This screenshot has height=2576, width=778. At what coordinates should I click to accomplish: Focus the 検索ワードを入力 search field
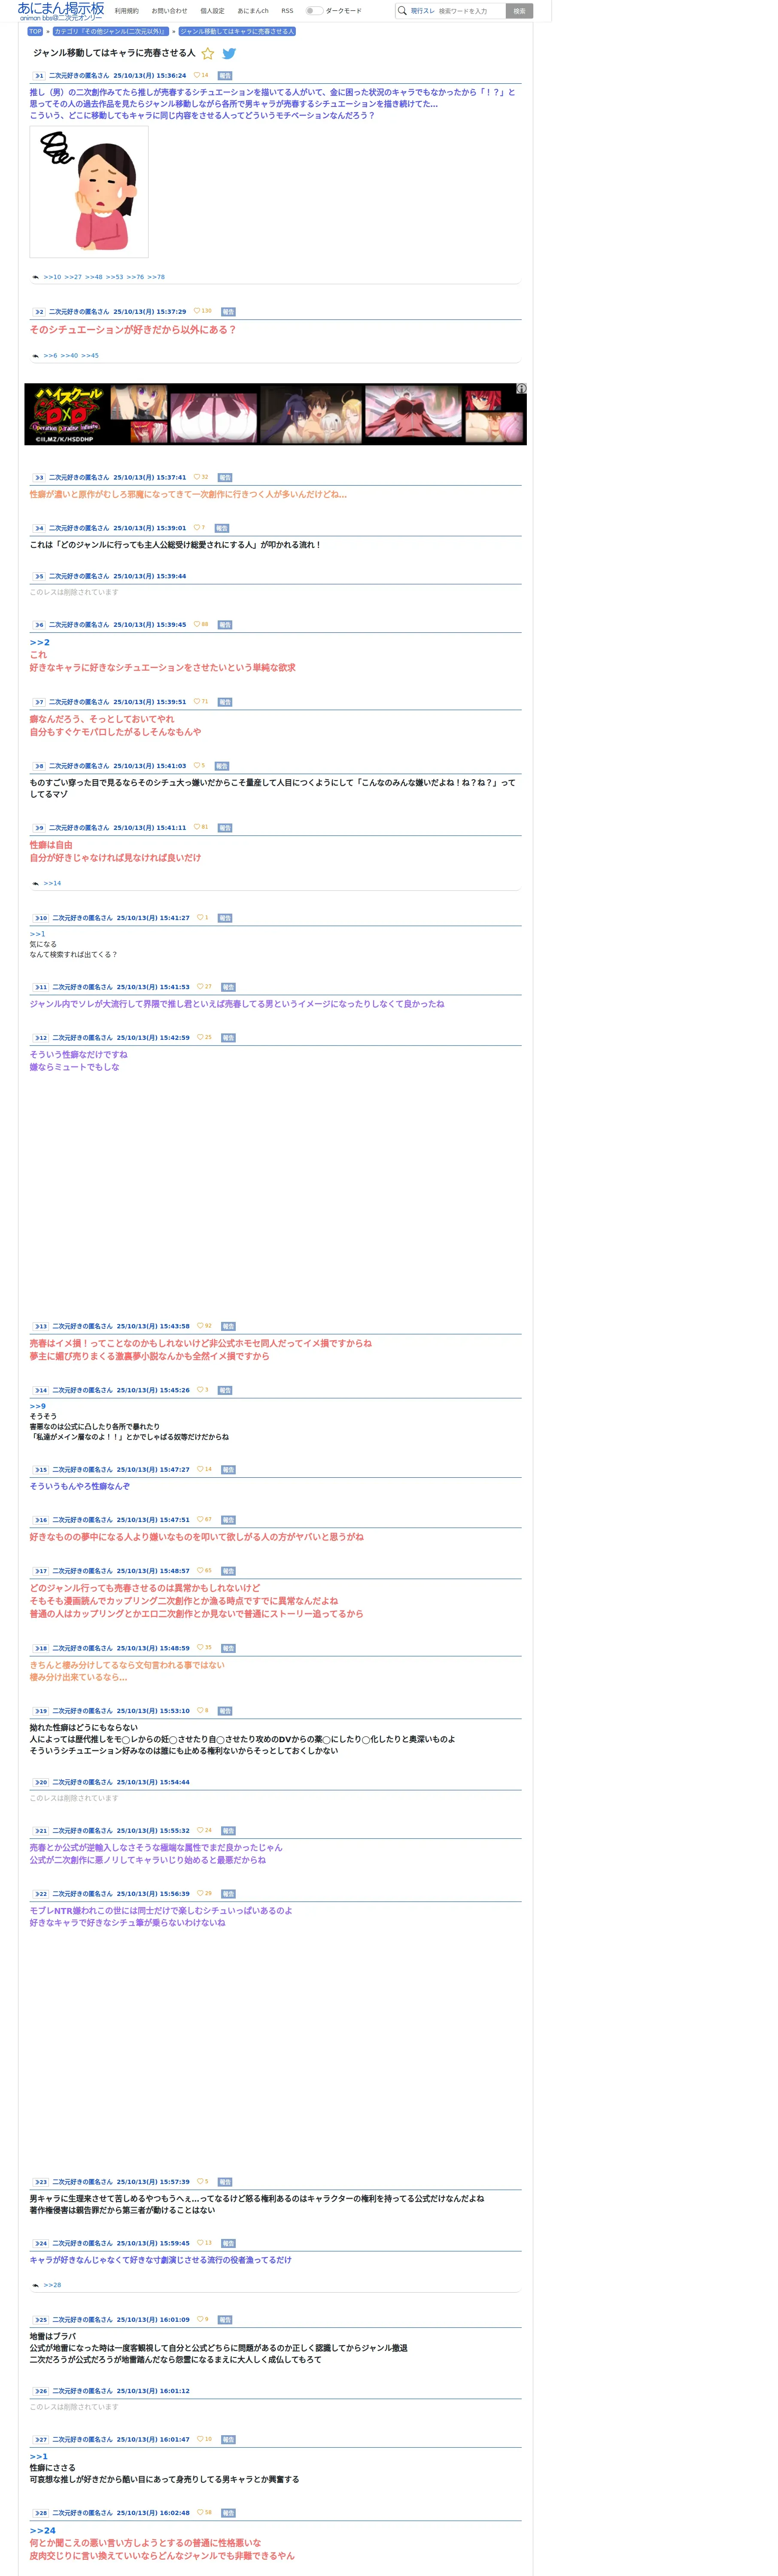click(x=470, y=11)
